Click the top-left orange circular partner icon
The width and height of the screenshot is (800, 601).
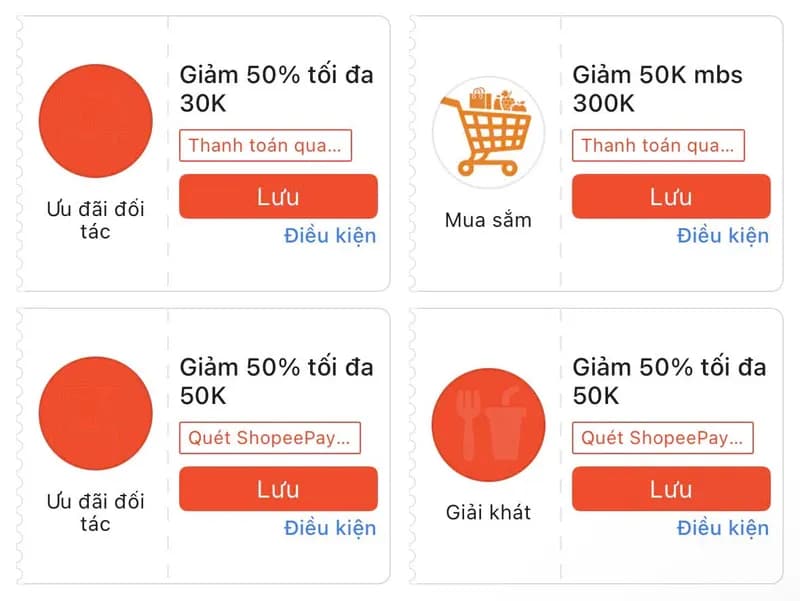tap(96, 120)
